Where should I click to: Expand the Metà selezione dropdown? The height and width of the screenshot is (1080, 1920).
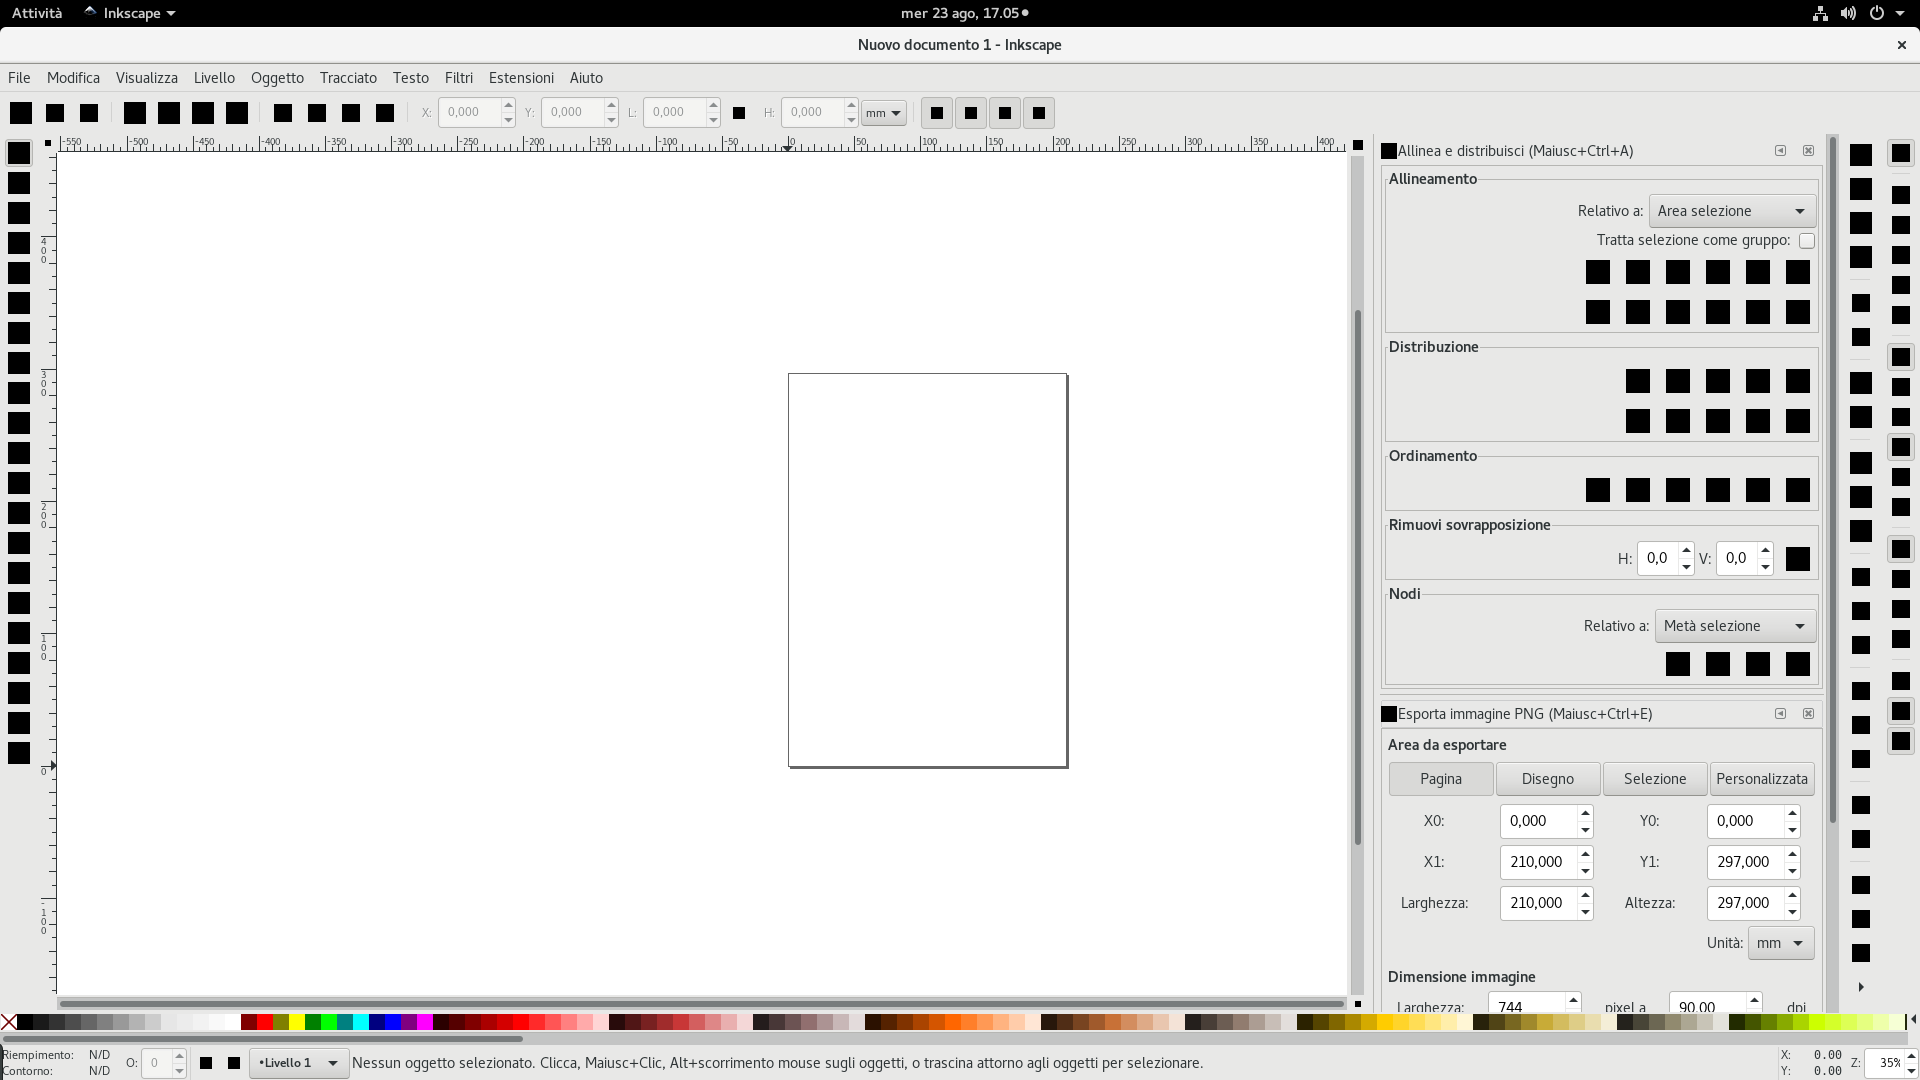coord(1735,626)
